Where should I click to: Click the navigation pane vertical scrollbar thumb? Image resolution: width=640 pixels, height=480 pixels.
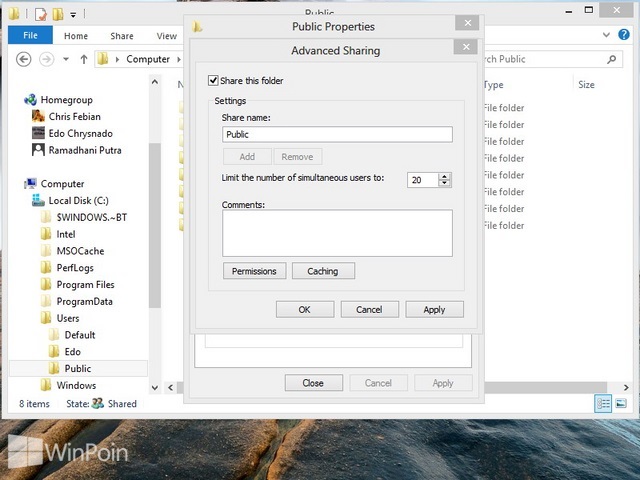pos(155,224)
